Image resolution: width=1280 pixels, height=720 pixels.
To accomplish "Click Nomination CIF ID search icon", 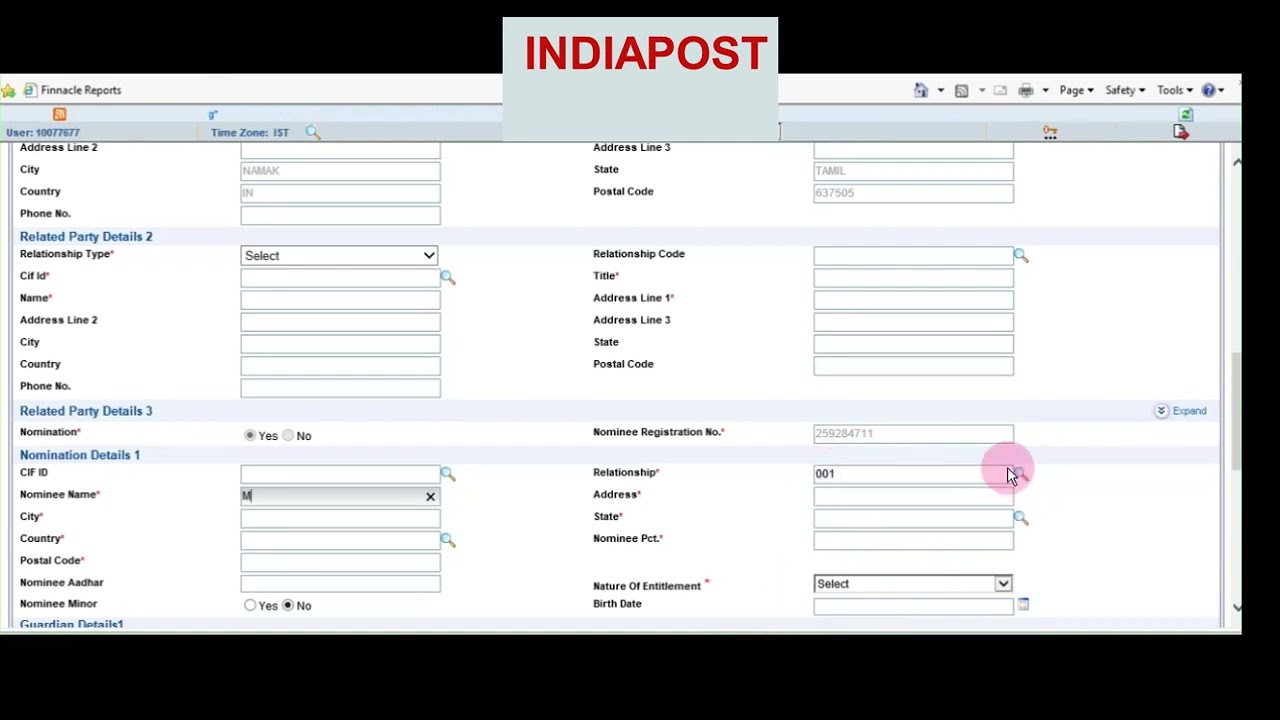I will pyautogui.click(x=448, y=474).
